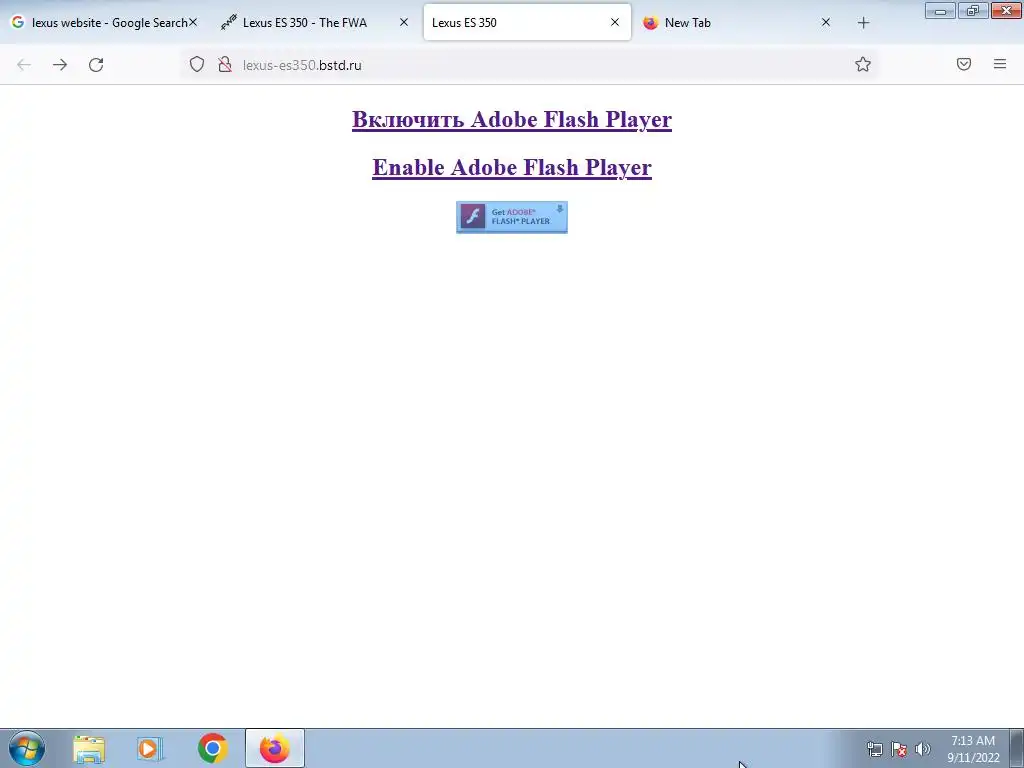Click the browser Back arrow

24,65
